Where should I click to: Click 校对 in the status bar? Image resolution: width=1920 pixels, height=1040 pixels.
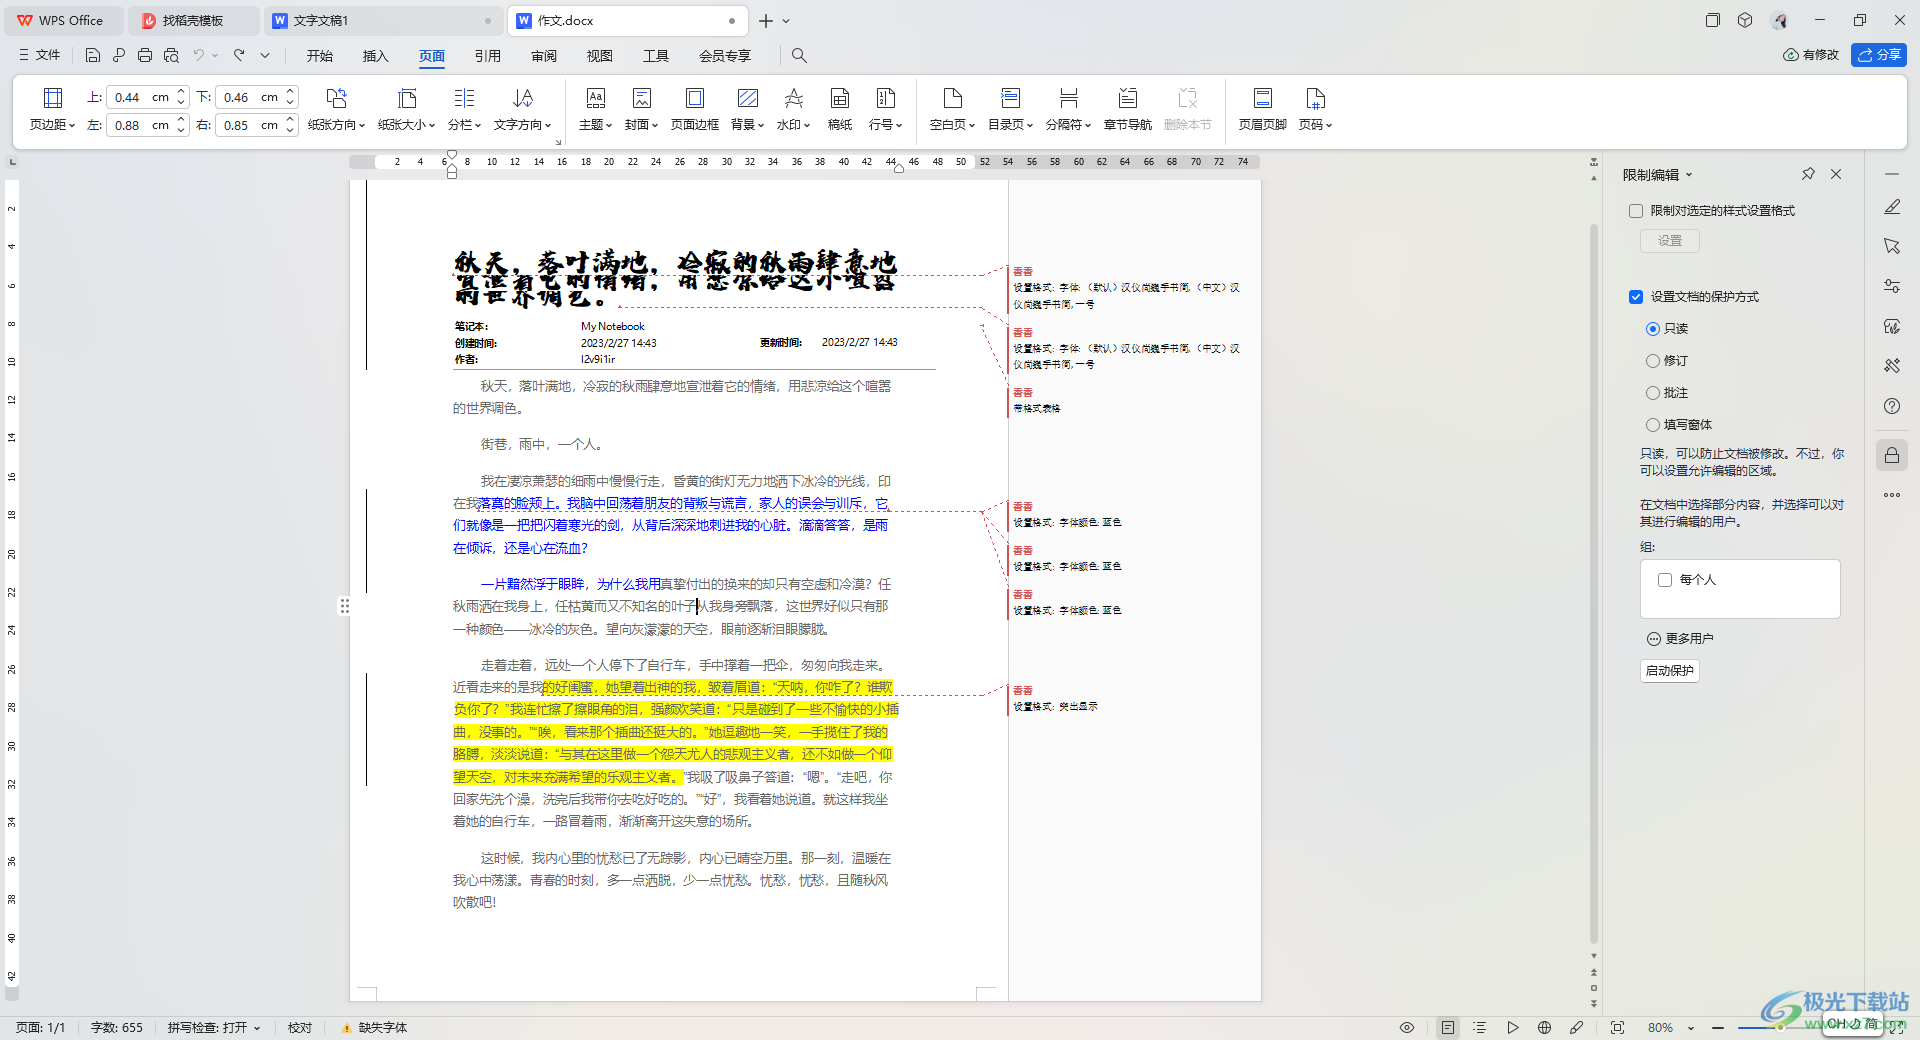(x=300, y=1028)
